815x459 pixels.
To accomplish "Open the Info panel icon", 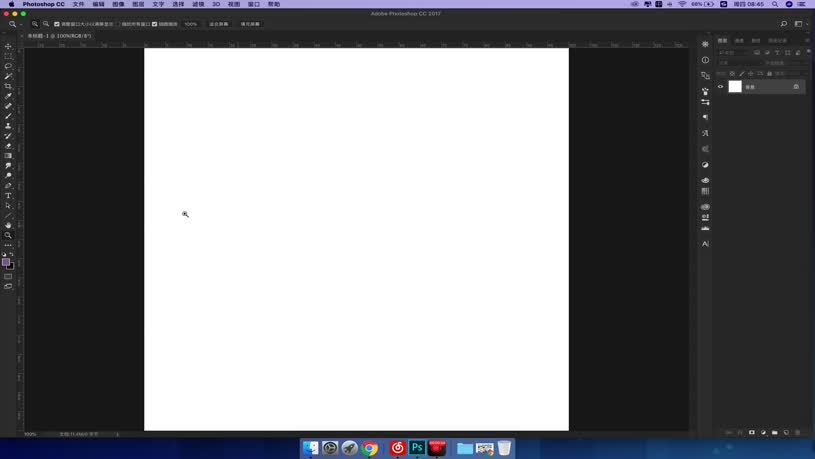I will [705, 60].
